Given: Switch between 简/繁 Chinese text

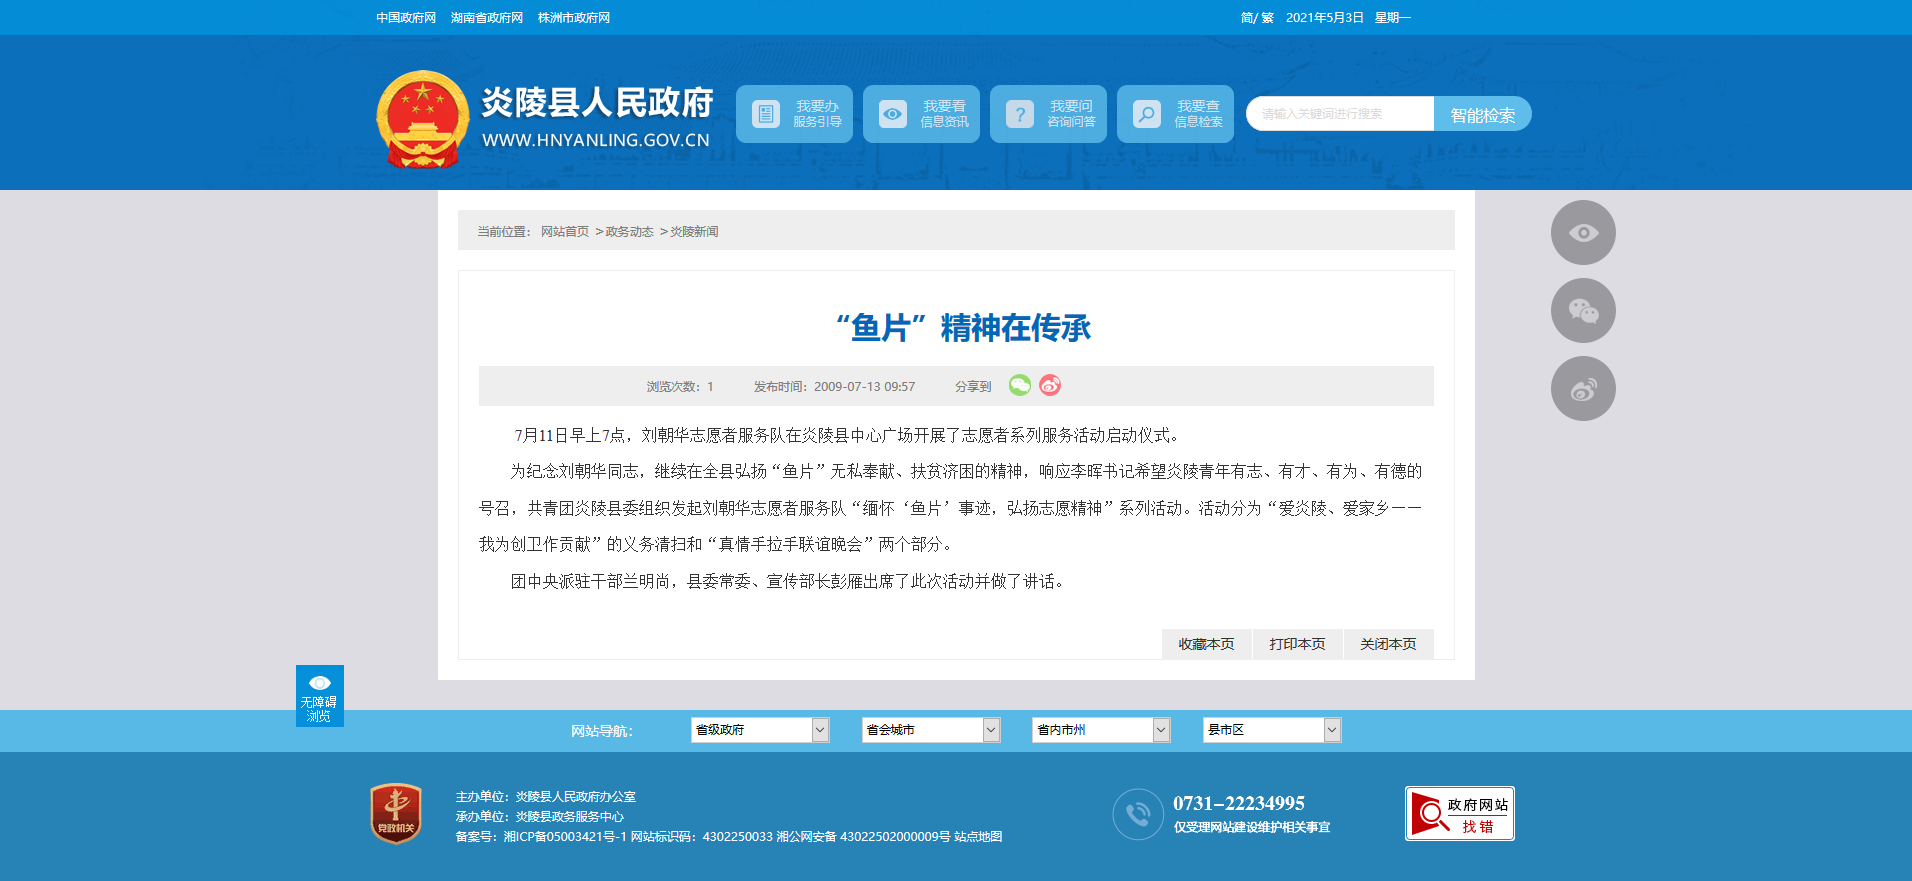Looking at the screenshot, I should click(x=1256, y=18).
